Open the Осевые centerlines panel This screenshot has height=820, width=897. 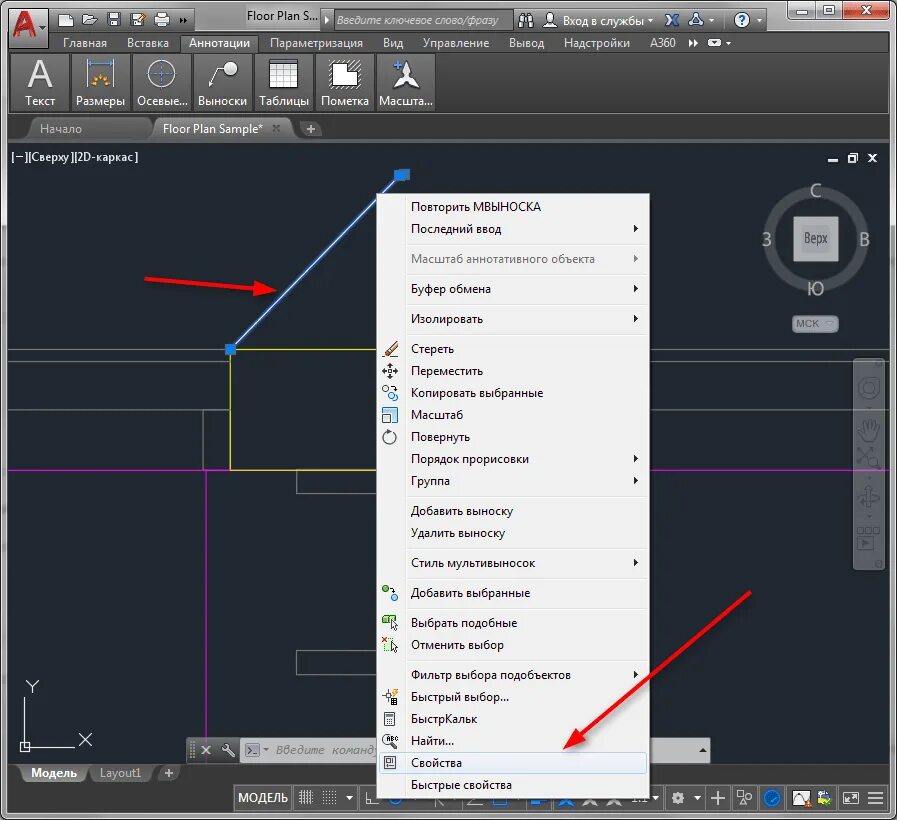coord(162,82)
